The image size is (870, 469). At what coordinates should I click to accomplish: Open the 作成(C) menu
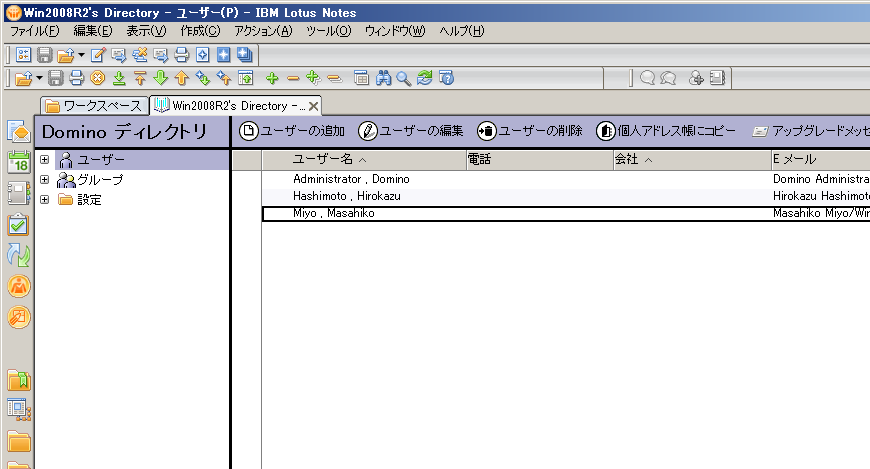point(200,31)
